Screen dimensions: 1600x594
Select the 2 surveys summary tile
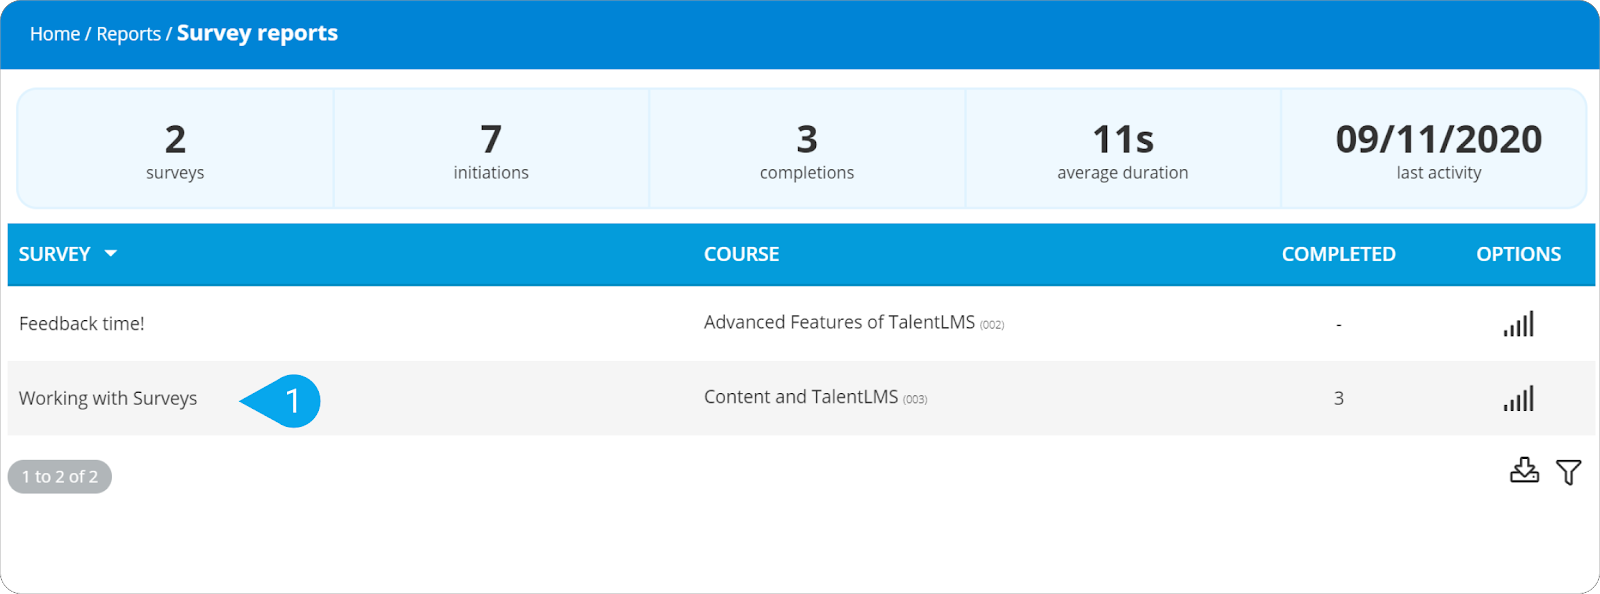pyautogui.click(x=175, y=149)
